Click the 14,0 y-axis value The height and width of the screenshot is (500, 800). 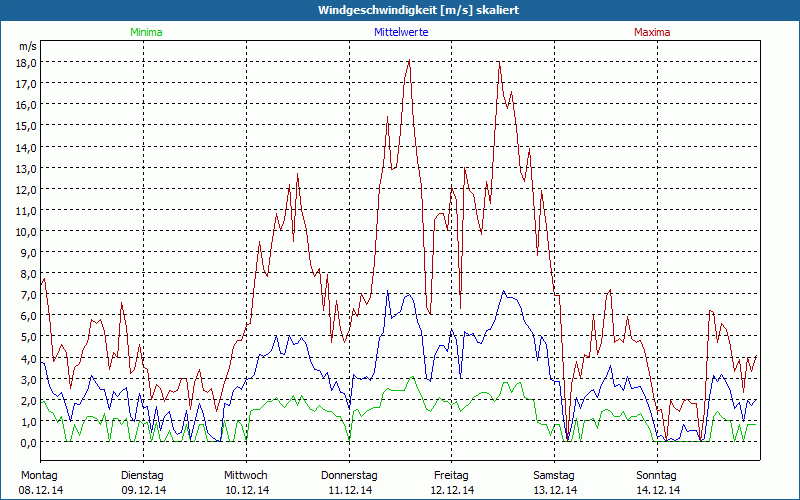pos(28,148)
